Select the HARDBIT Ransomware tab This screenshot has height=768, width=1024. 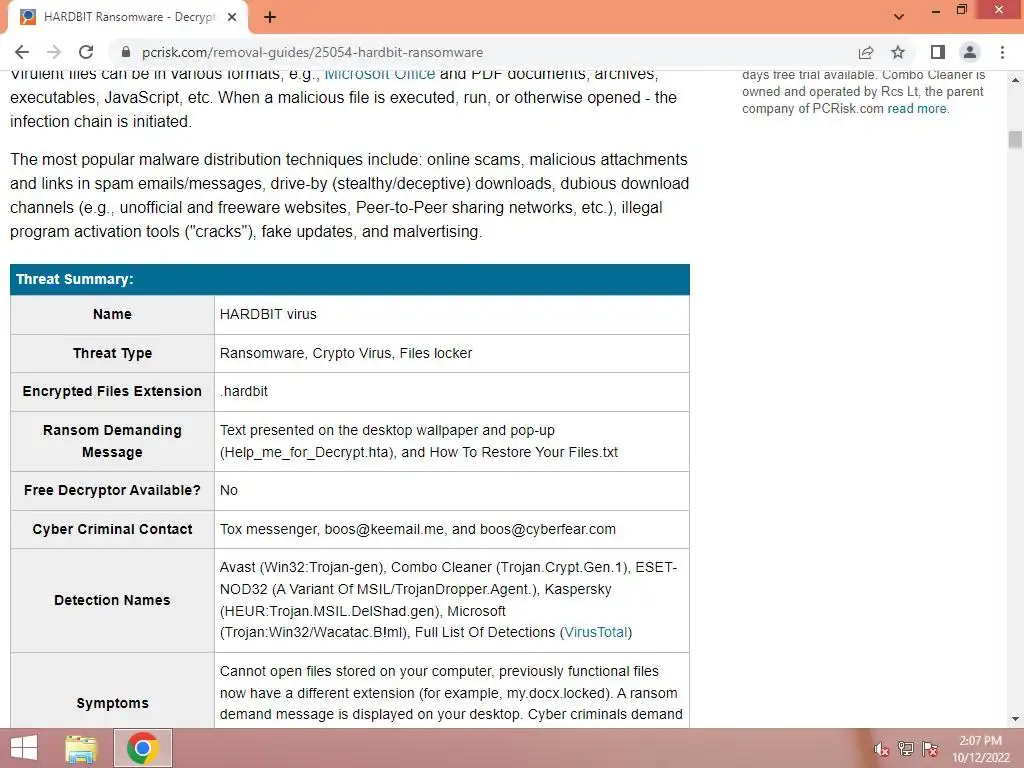coord(129,18)
